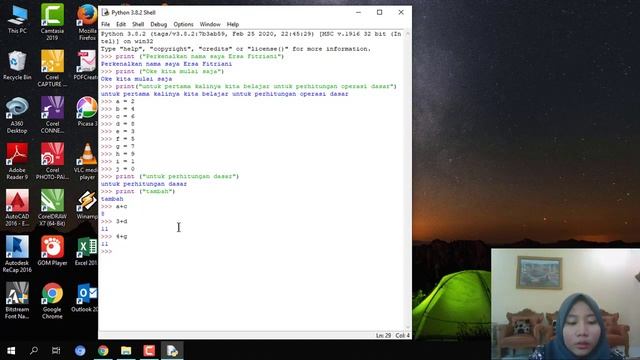Image resolution: width=640 pixels, height=360 pixels.
Task: Open AutoCAD 2016 desktop shortcut
Action: pyautogui.click(x=17, y=208)
